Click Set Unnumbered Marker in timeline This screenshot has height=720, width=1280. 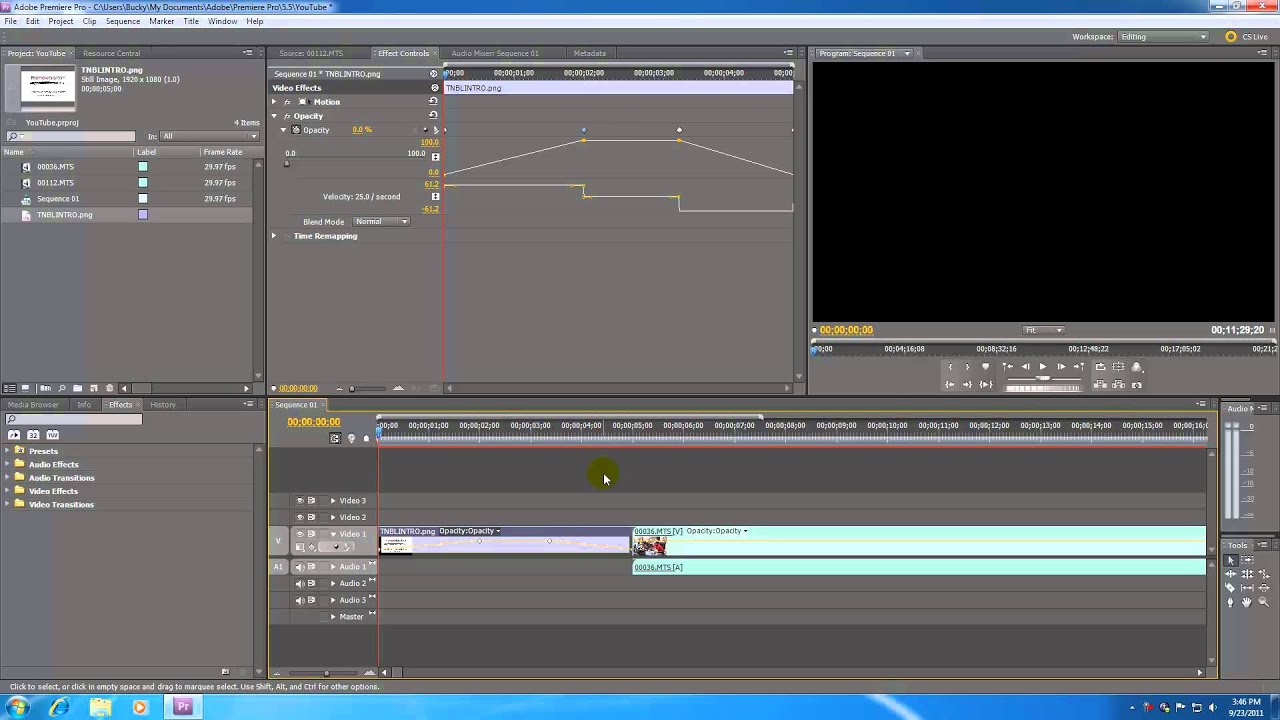tap(366, 439)
